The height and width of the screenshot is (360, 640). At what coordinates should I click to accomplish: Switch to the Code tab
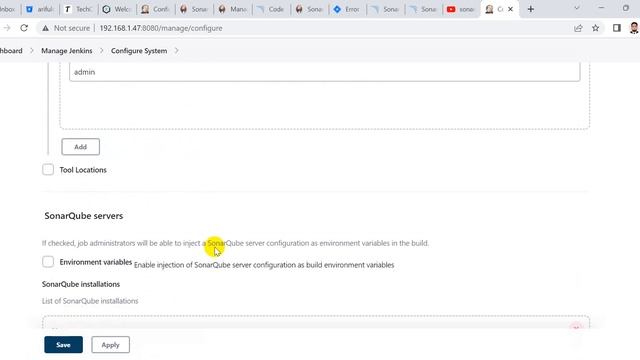point(271,9)
